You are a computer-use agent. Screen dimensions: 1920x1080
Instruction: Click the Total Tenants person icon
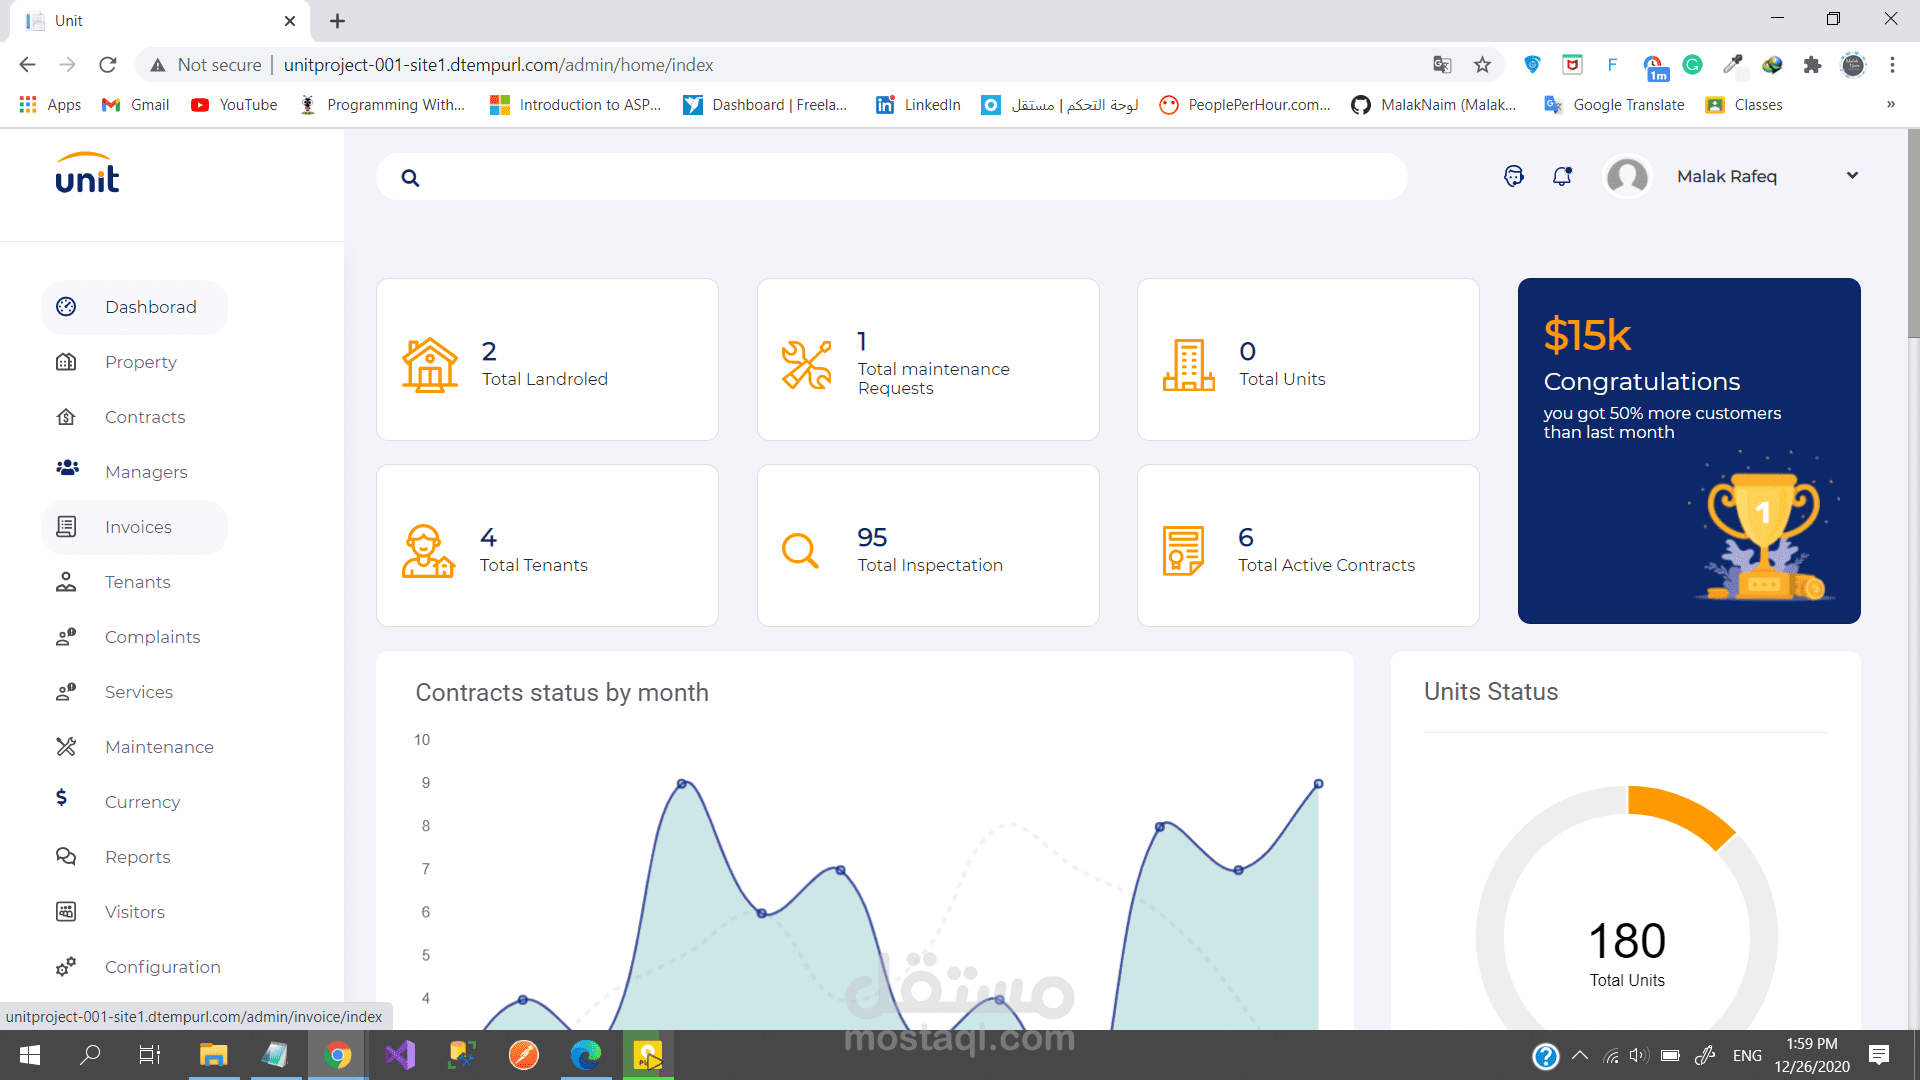[x=428, y=551]
